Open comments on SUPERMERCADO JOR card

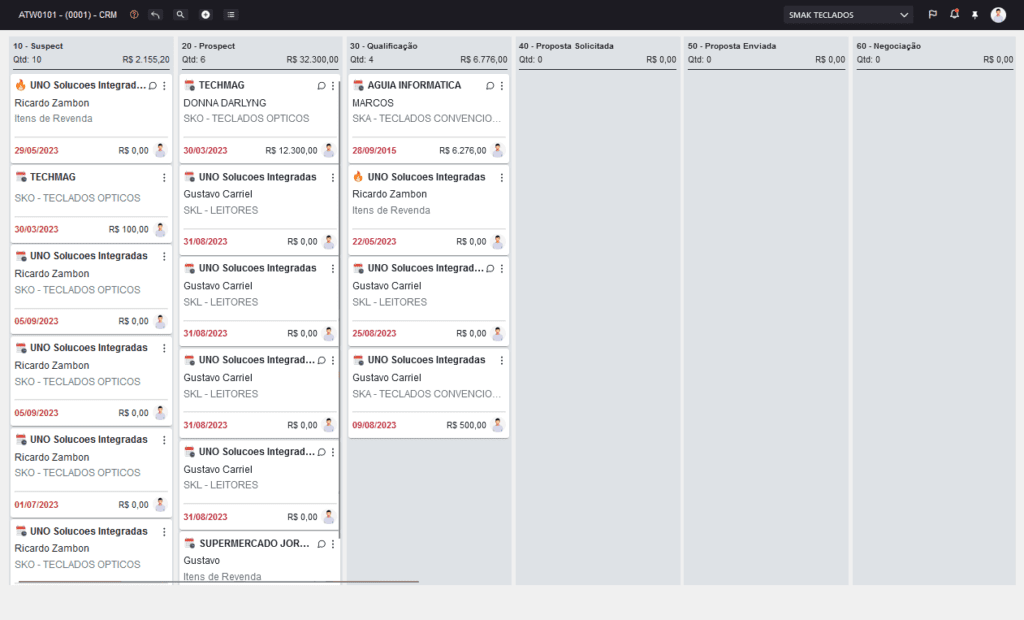point(321,544)
